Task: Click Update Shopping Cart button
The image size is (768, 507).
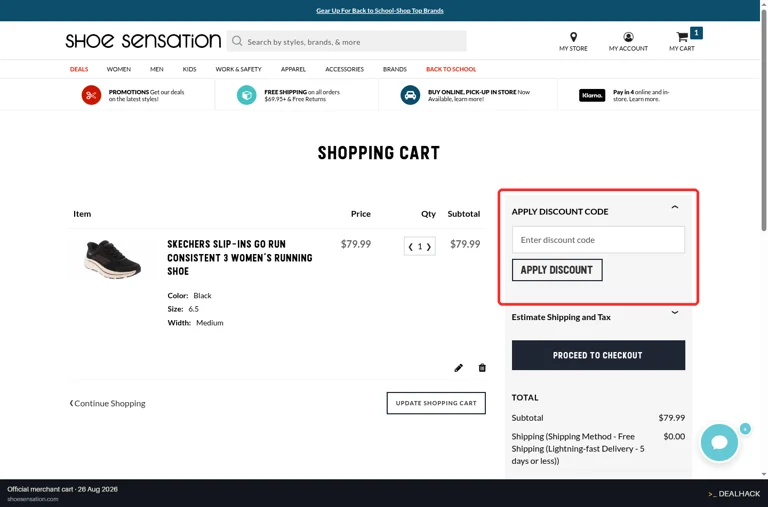Action: tap(436, 403)
